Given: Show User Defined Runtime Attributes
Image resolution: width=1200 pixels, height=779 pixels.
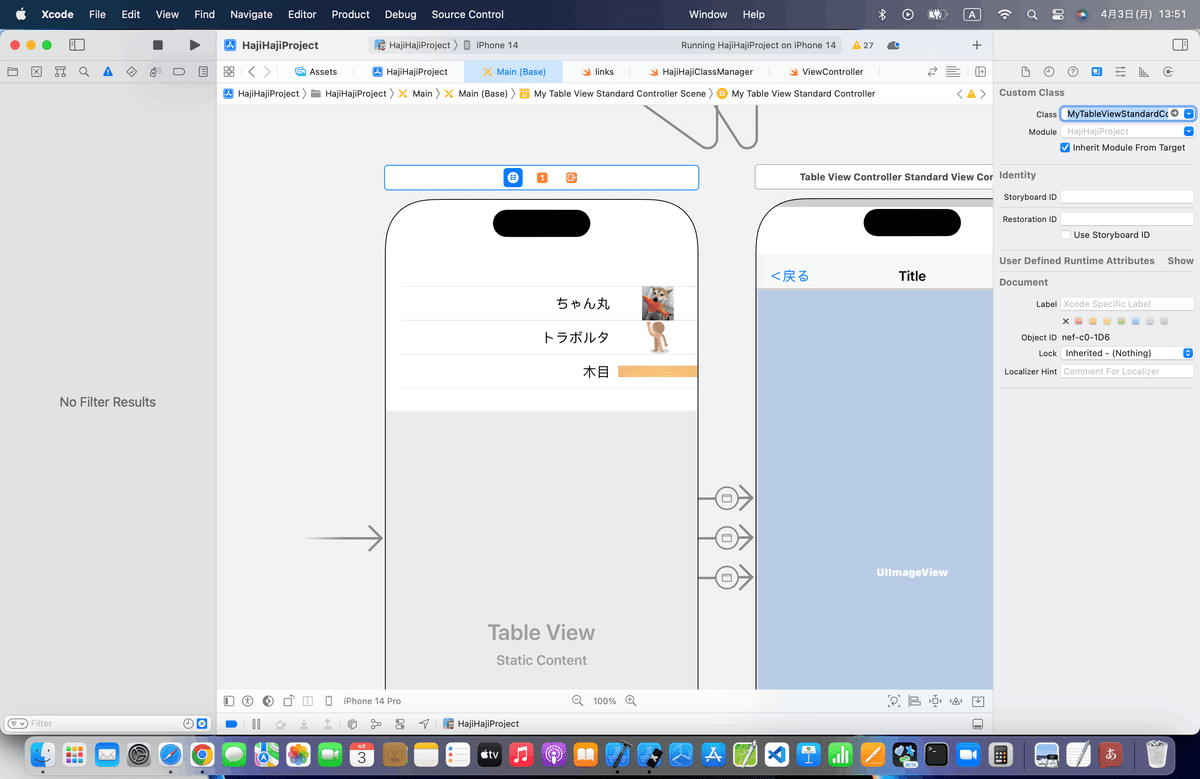Looking at the screenshot, I should point(1180,261).
